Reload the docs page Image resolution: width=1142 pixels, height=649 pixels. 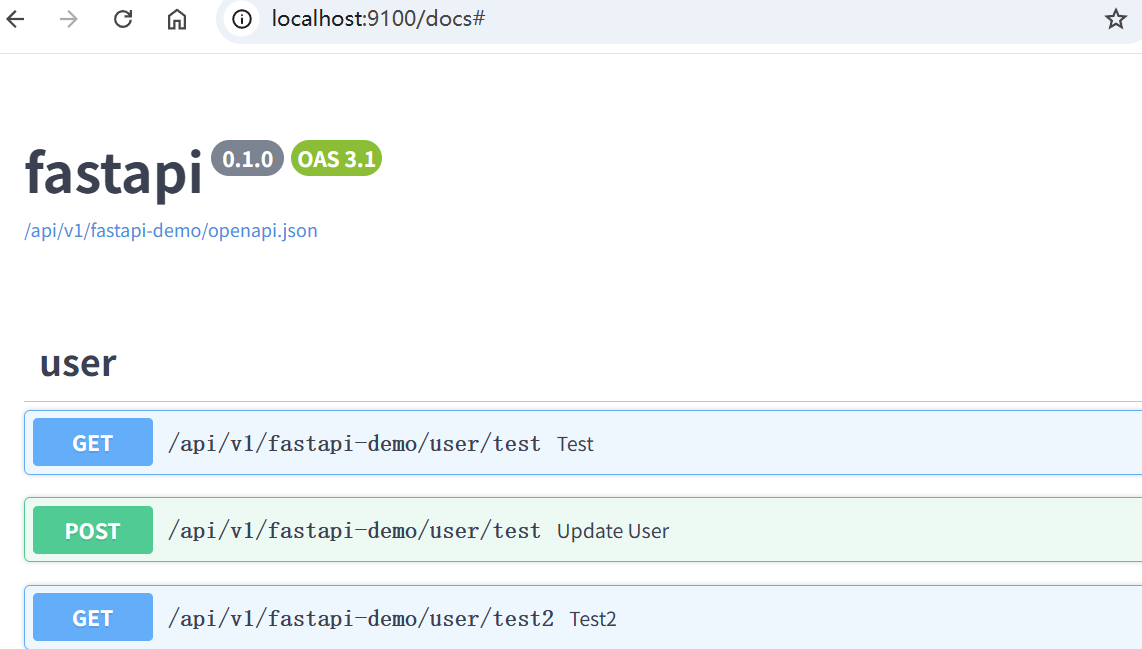[x=123, y=19]
